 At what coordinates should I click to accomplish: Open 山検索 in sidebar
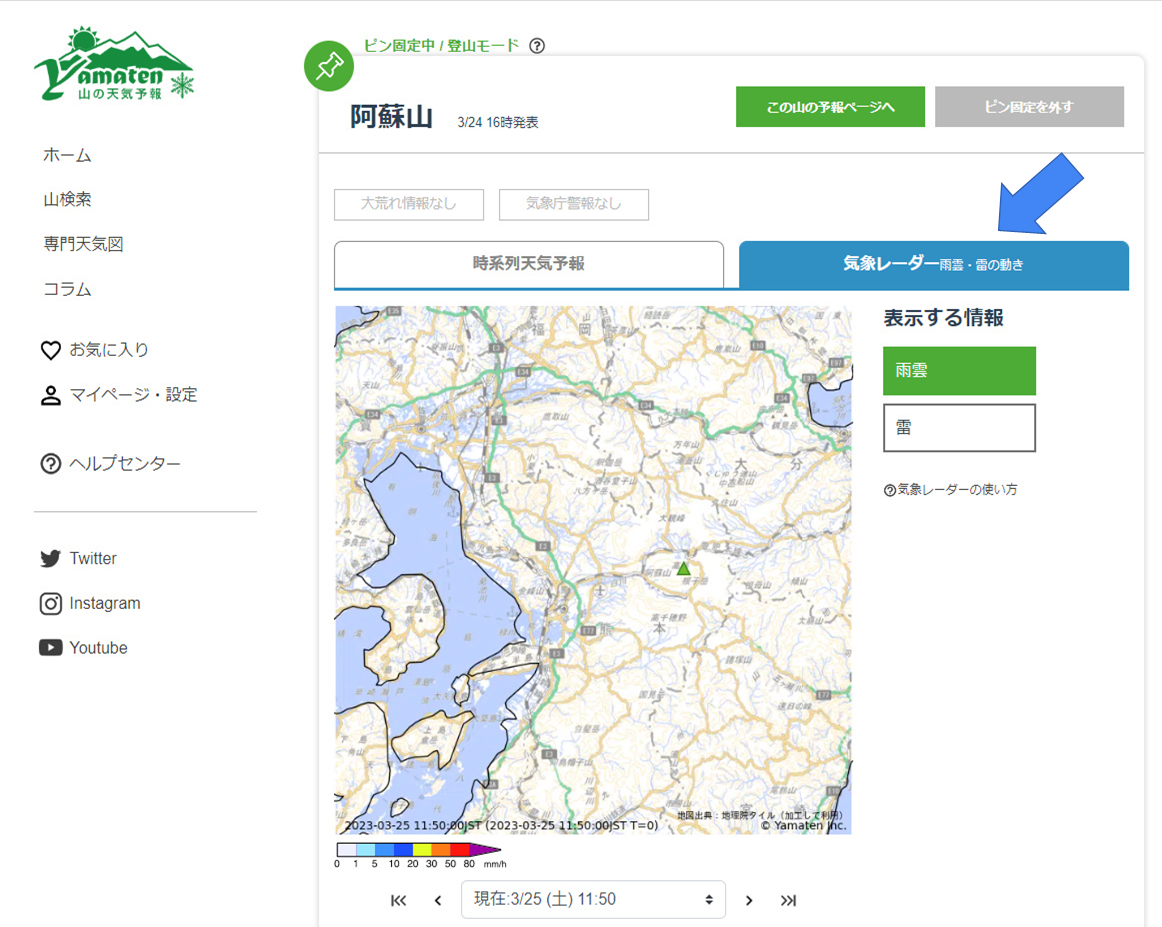point(67,199)
